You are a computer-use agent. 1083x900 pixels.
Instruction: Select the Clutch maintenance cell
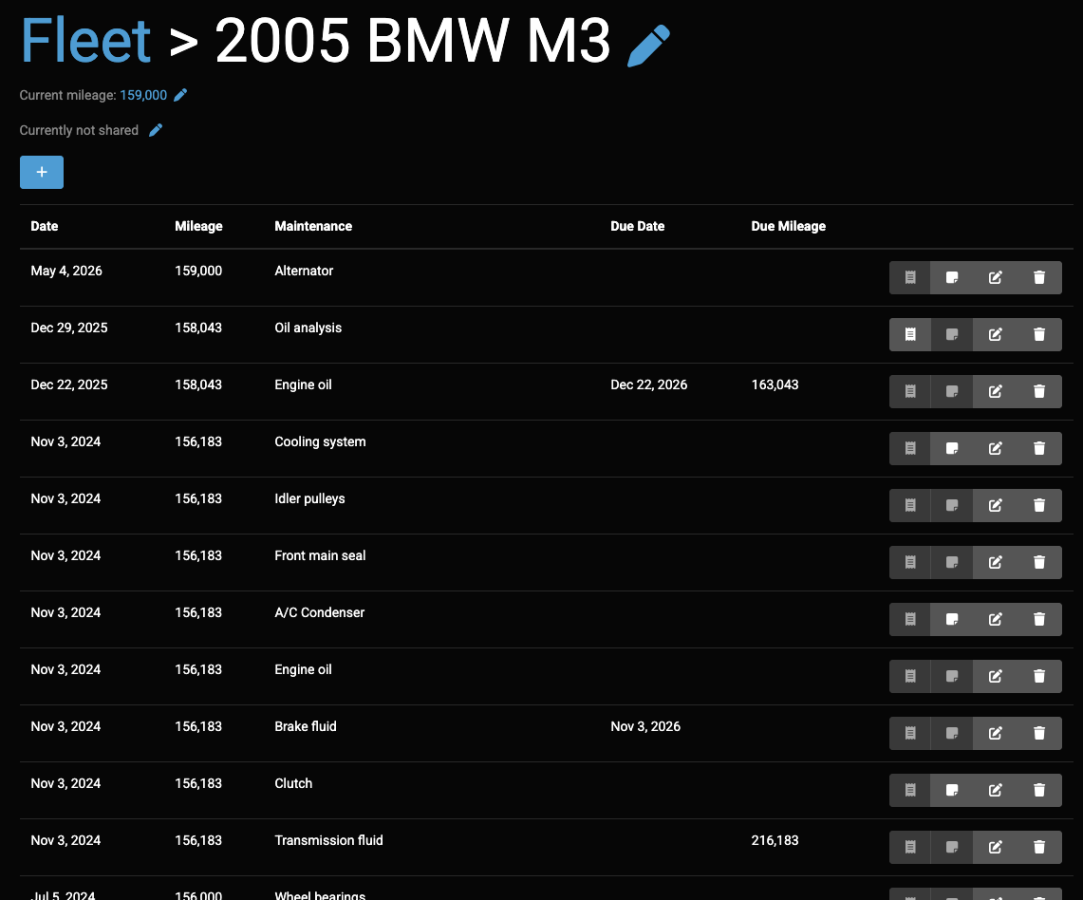click(293, 783)
